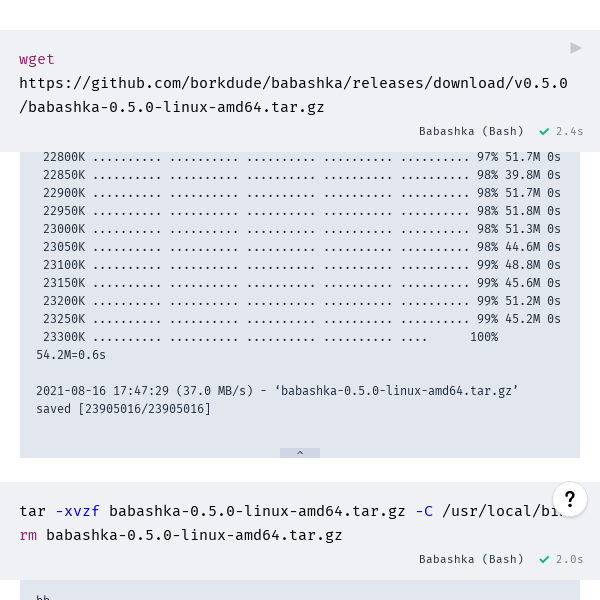Click the saved [23905016/23905016] output line
The width and height of the screenshot is (600, 600).
[x=123, y=409]
